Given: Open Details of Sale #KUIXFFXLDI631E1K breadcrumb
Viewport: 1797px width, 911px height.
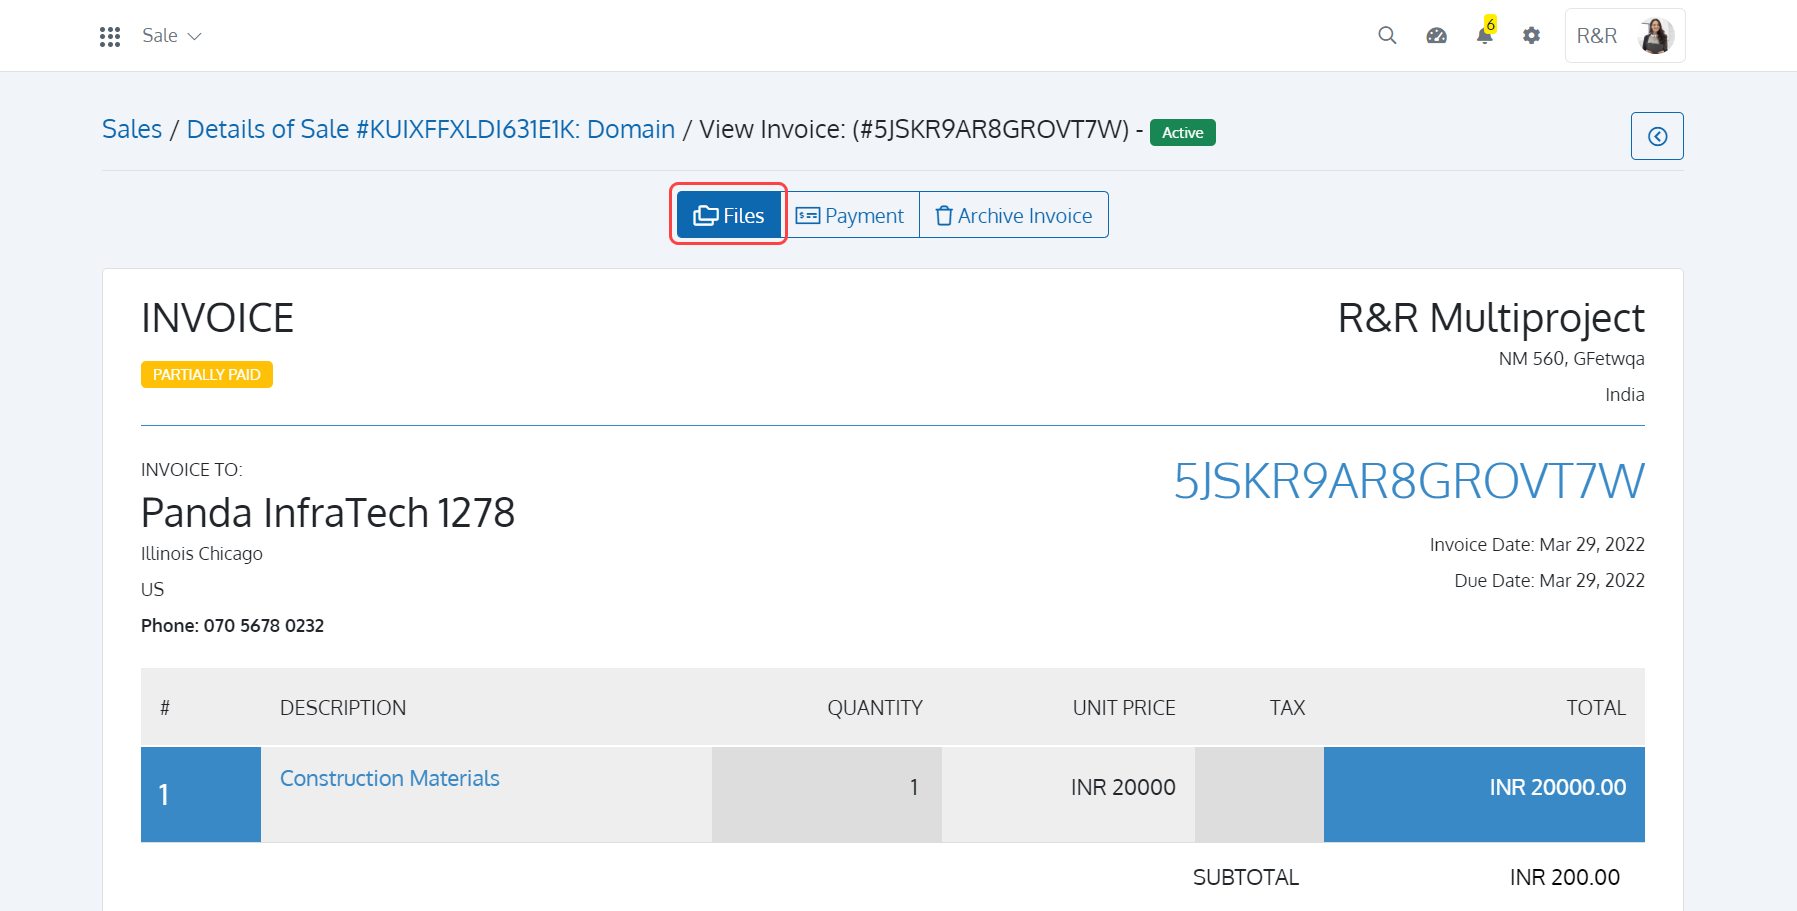Looking at the screenshot, I should (x=431, y=129).
